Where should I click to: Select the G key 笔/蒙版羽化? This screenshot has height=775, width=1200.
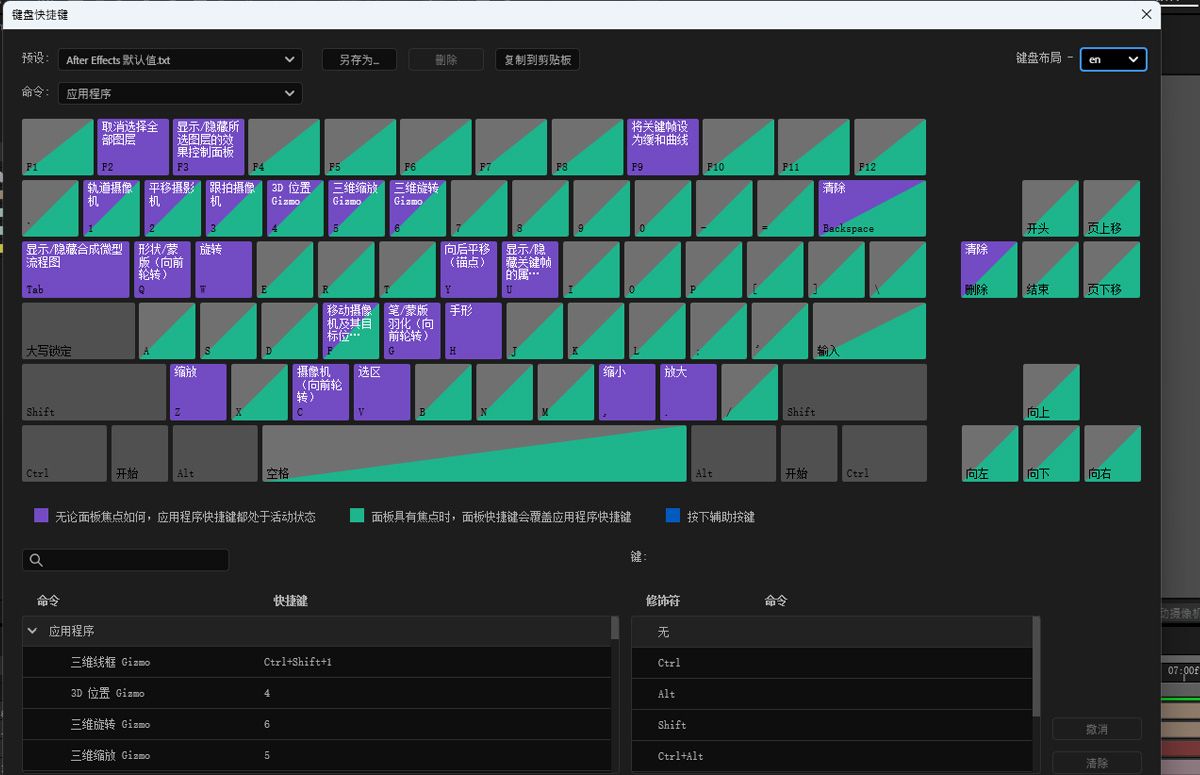[412, 330]
